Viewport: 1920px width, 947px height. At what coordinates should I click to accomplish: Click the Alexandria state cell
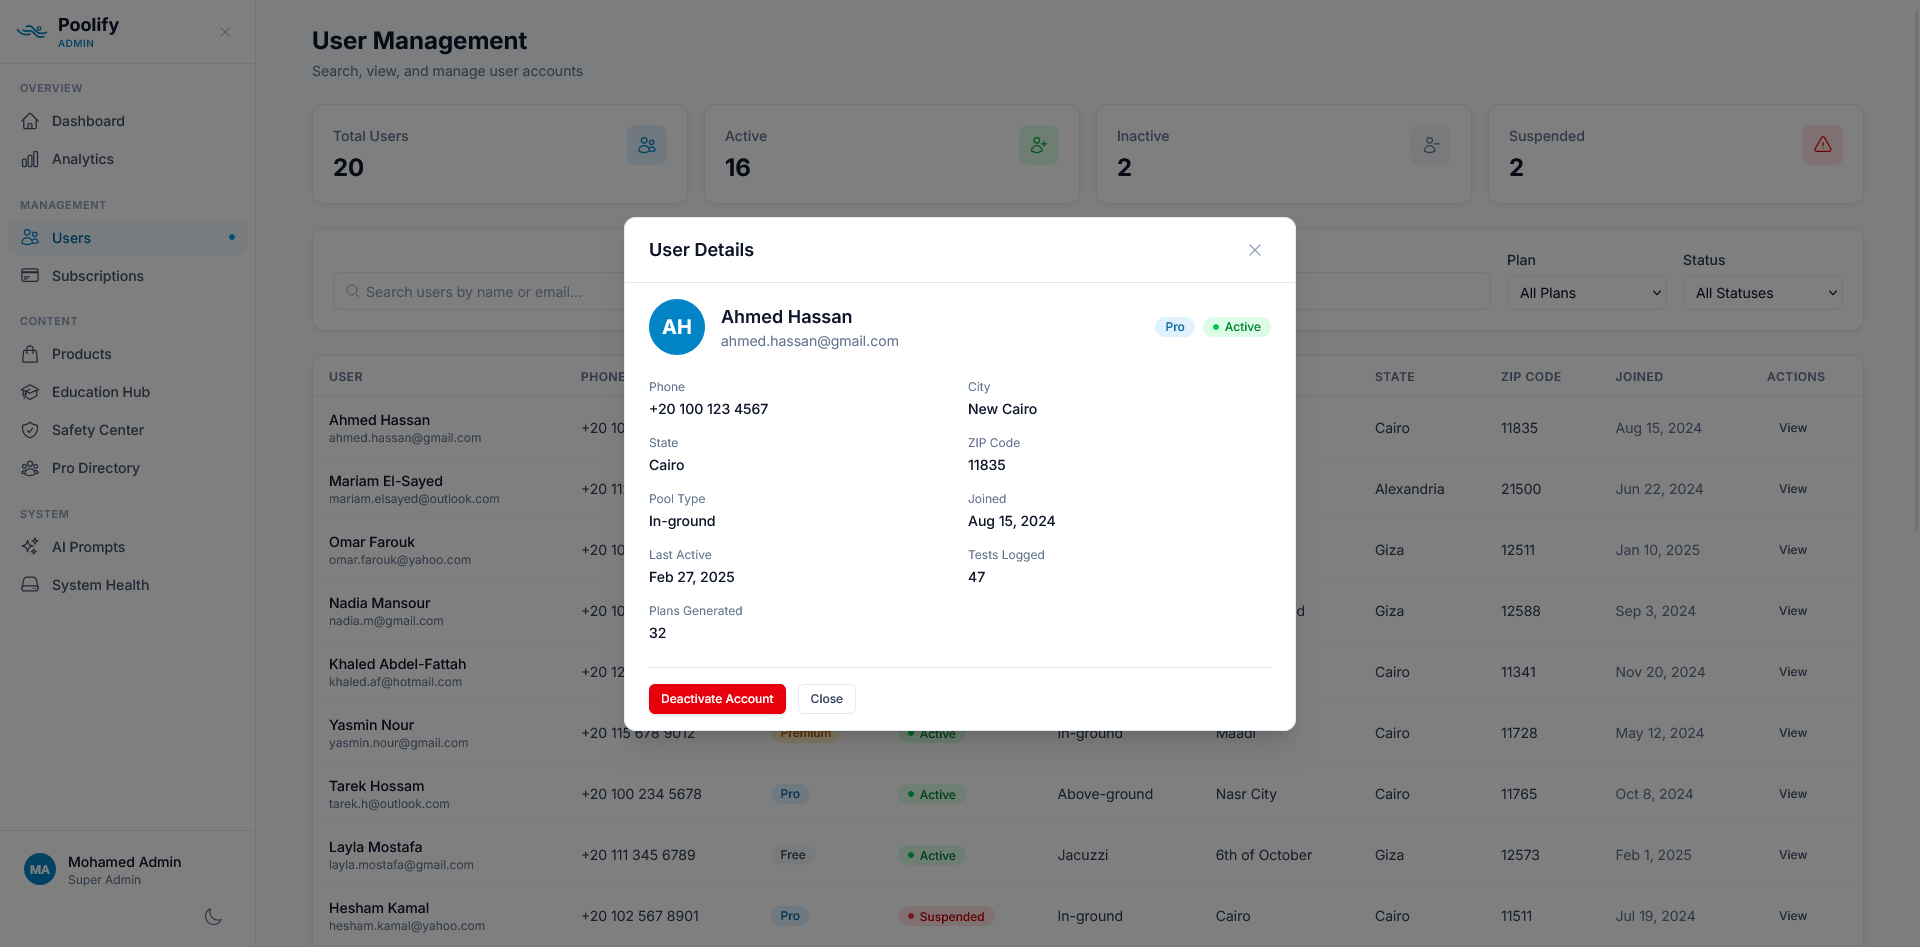[x=1409, y=489]
